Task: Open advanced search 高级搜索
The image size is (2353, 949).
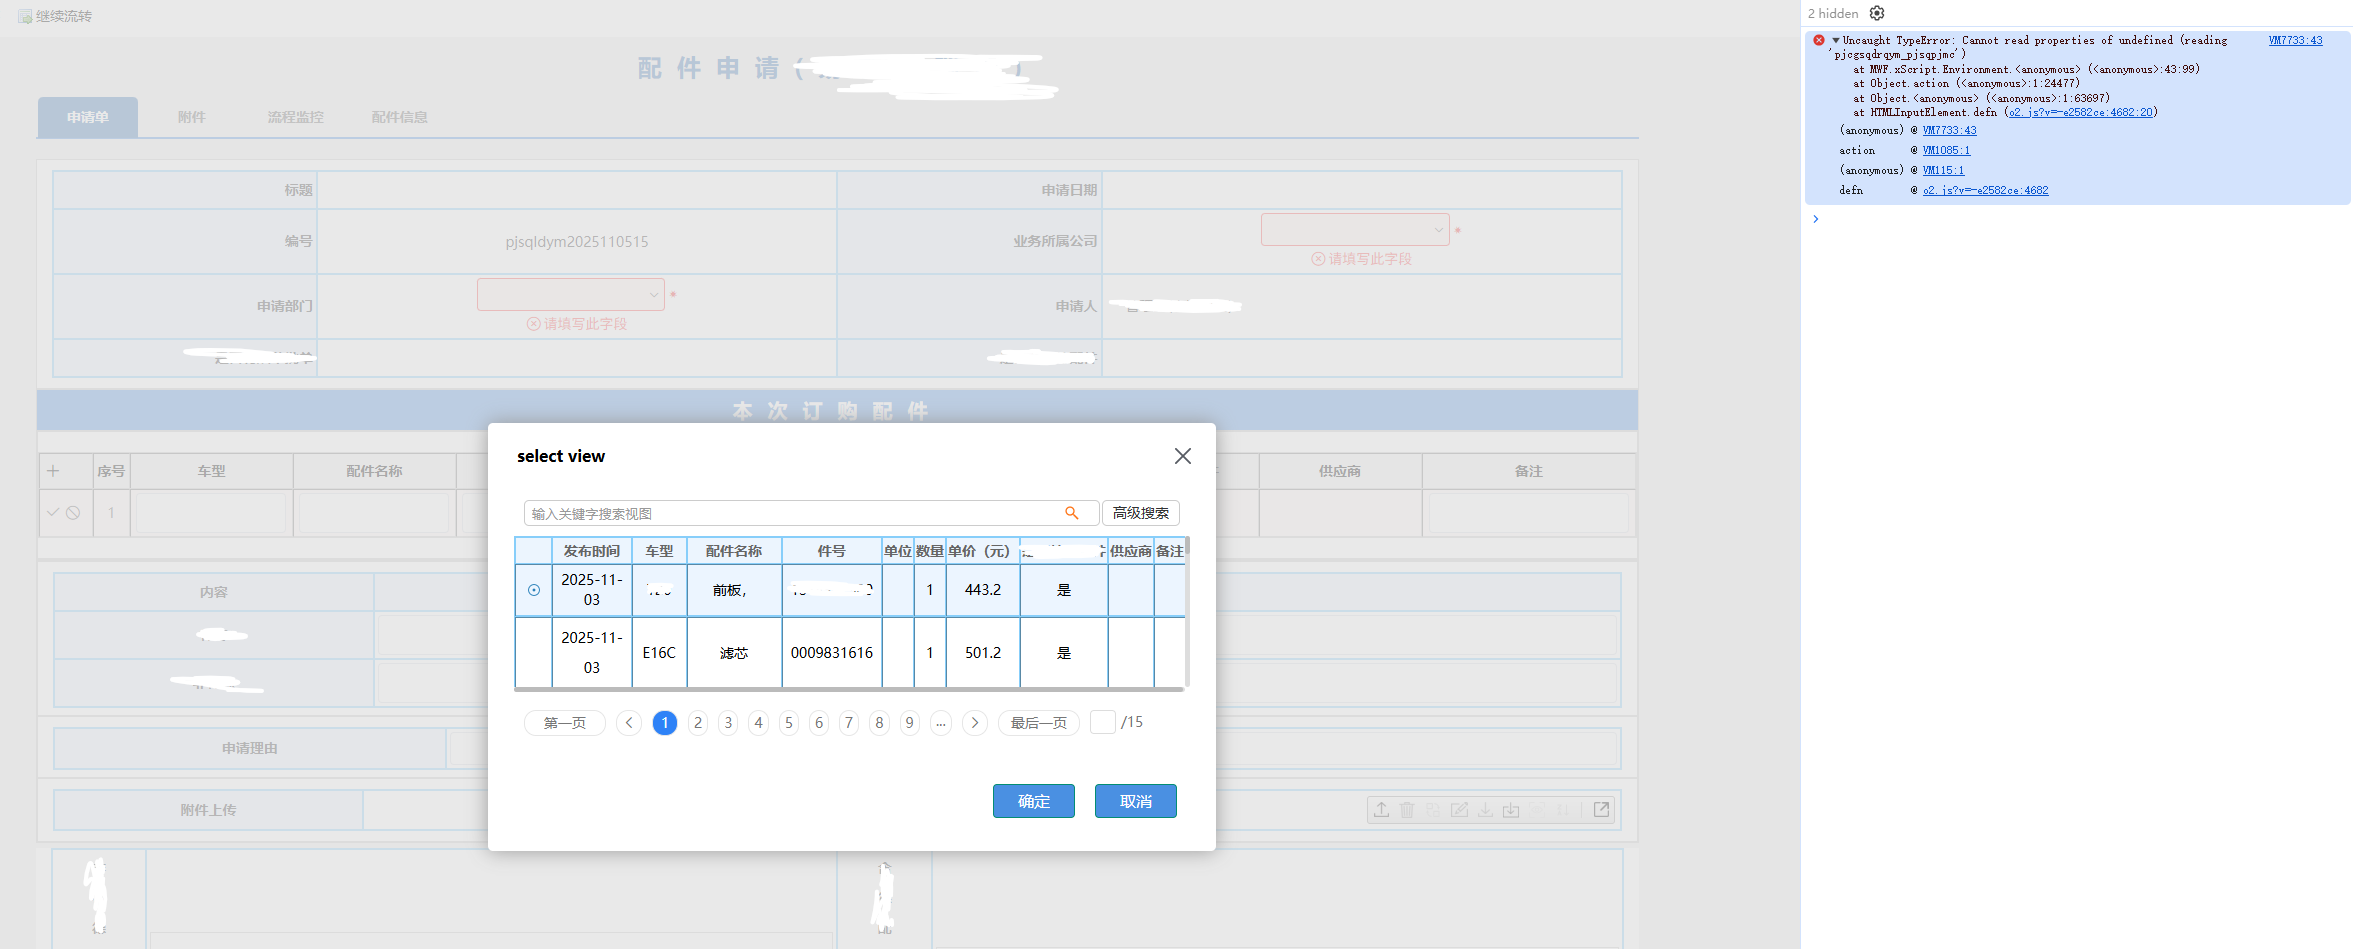Action: (x=1141, y=513)
